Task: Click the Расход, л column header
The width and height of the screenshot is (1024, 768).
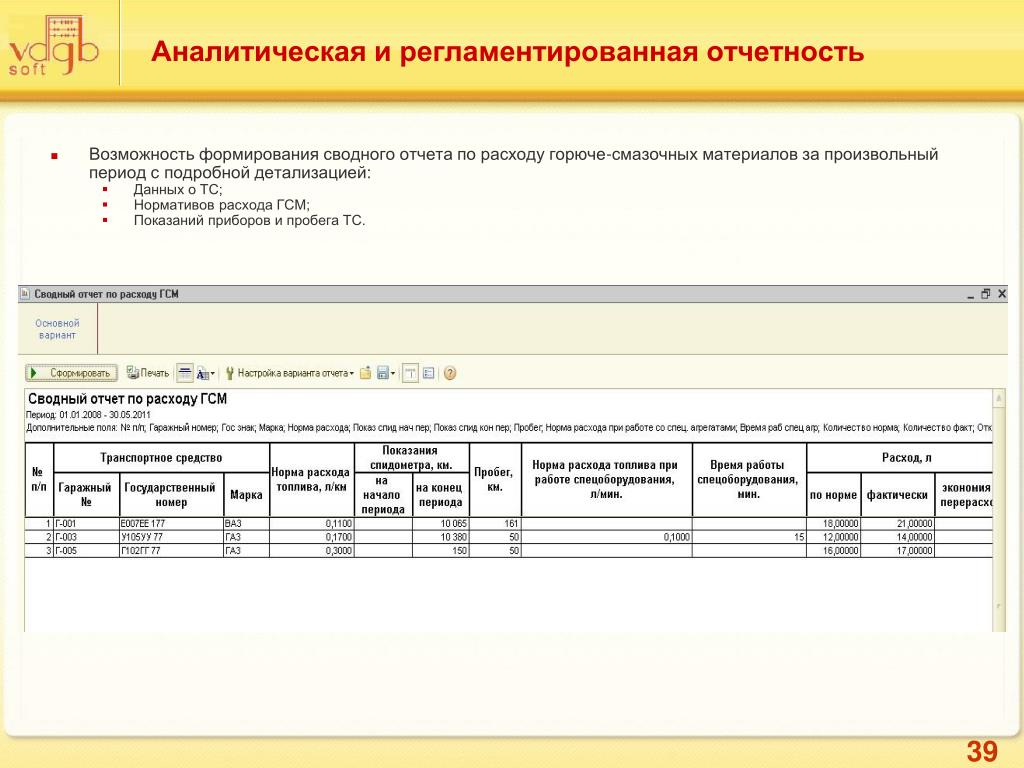Action: [x=900, y=458]
